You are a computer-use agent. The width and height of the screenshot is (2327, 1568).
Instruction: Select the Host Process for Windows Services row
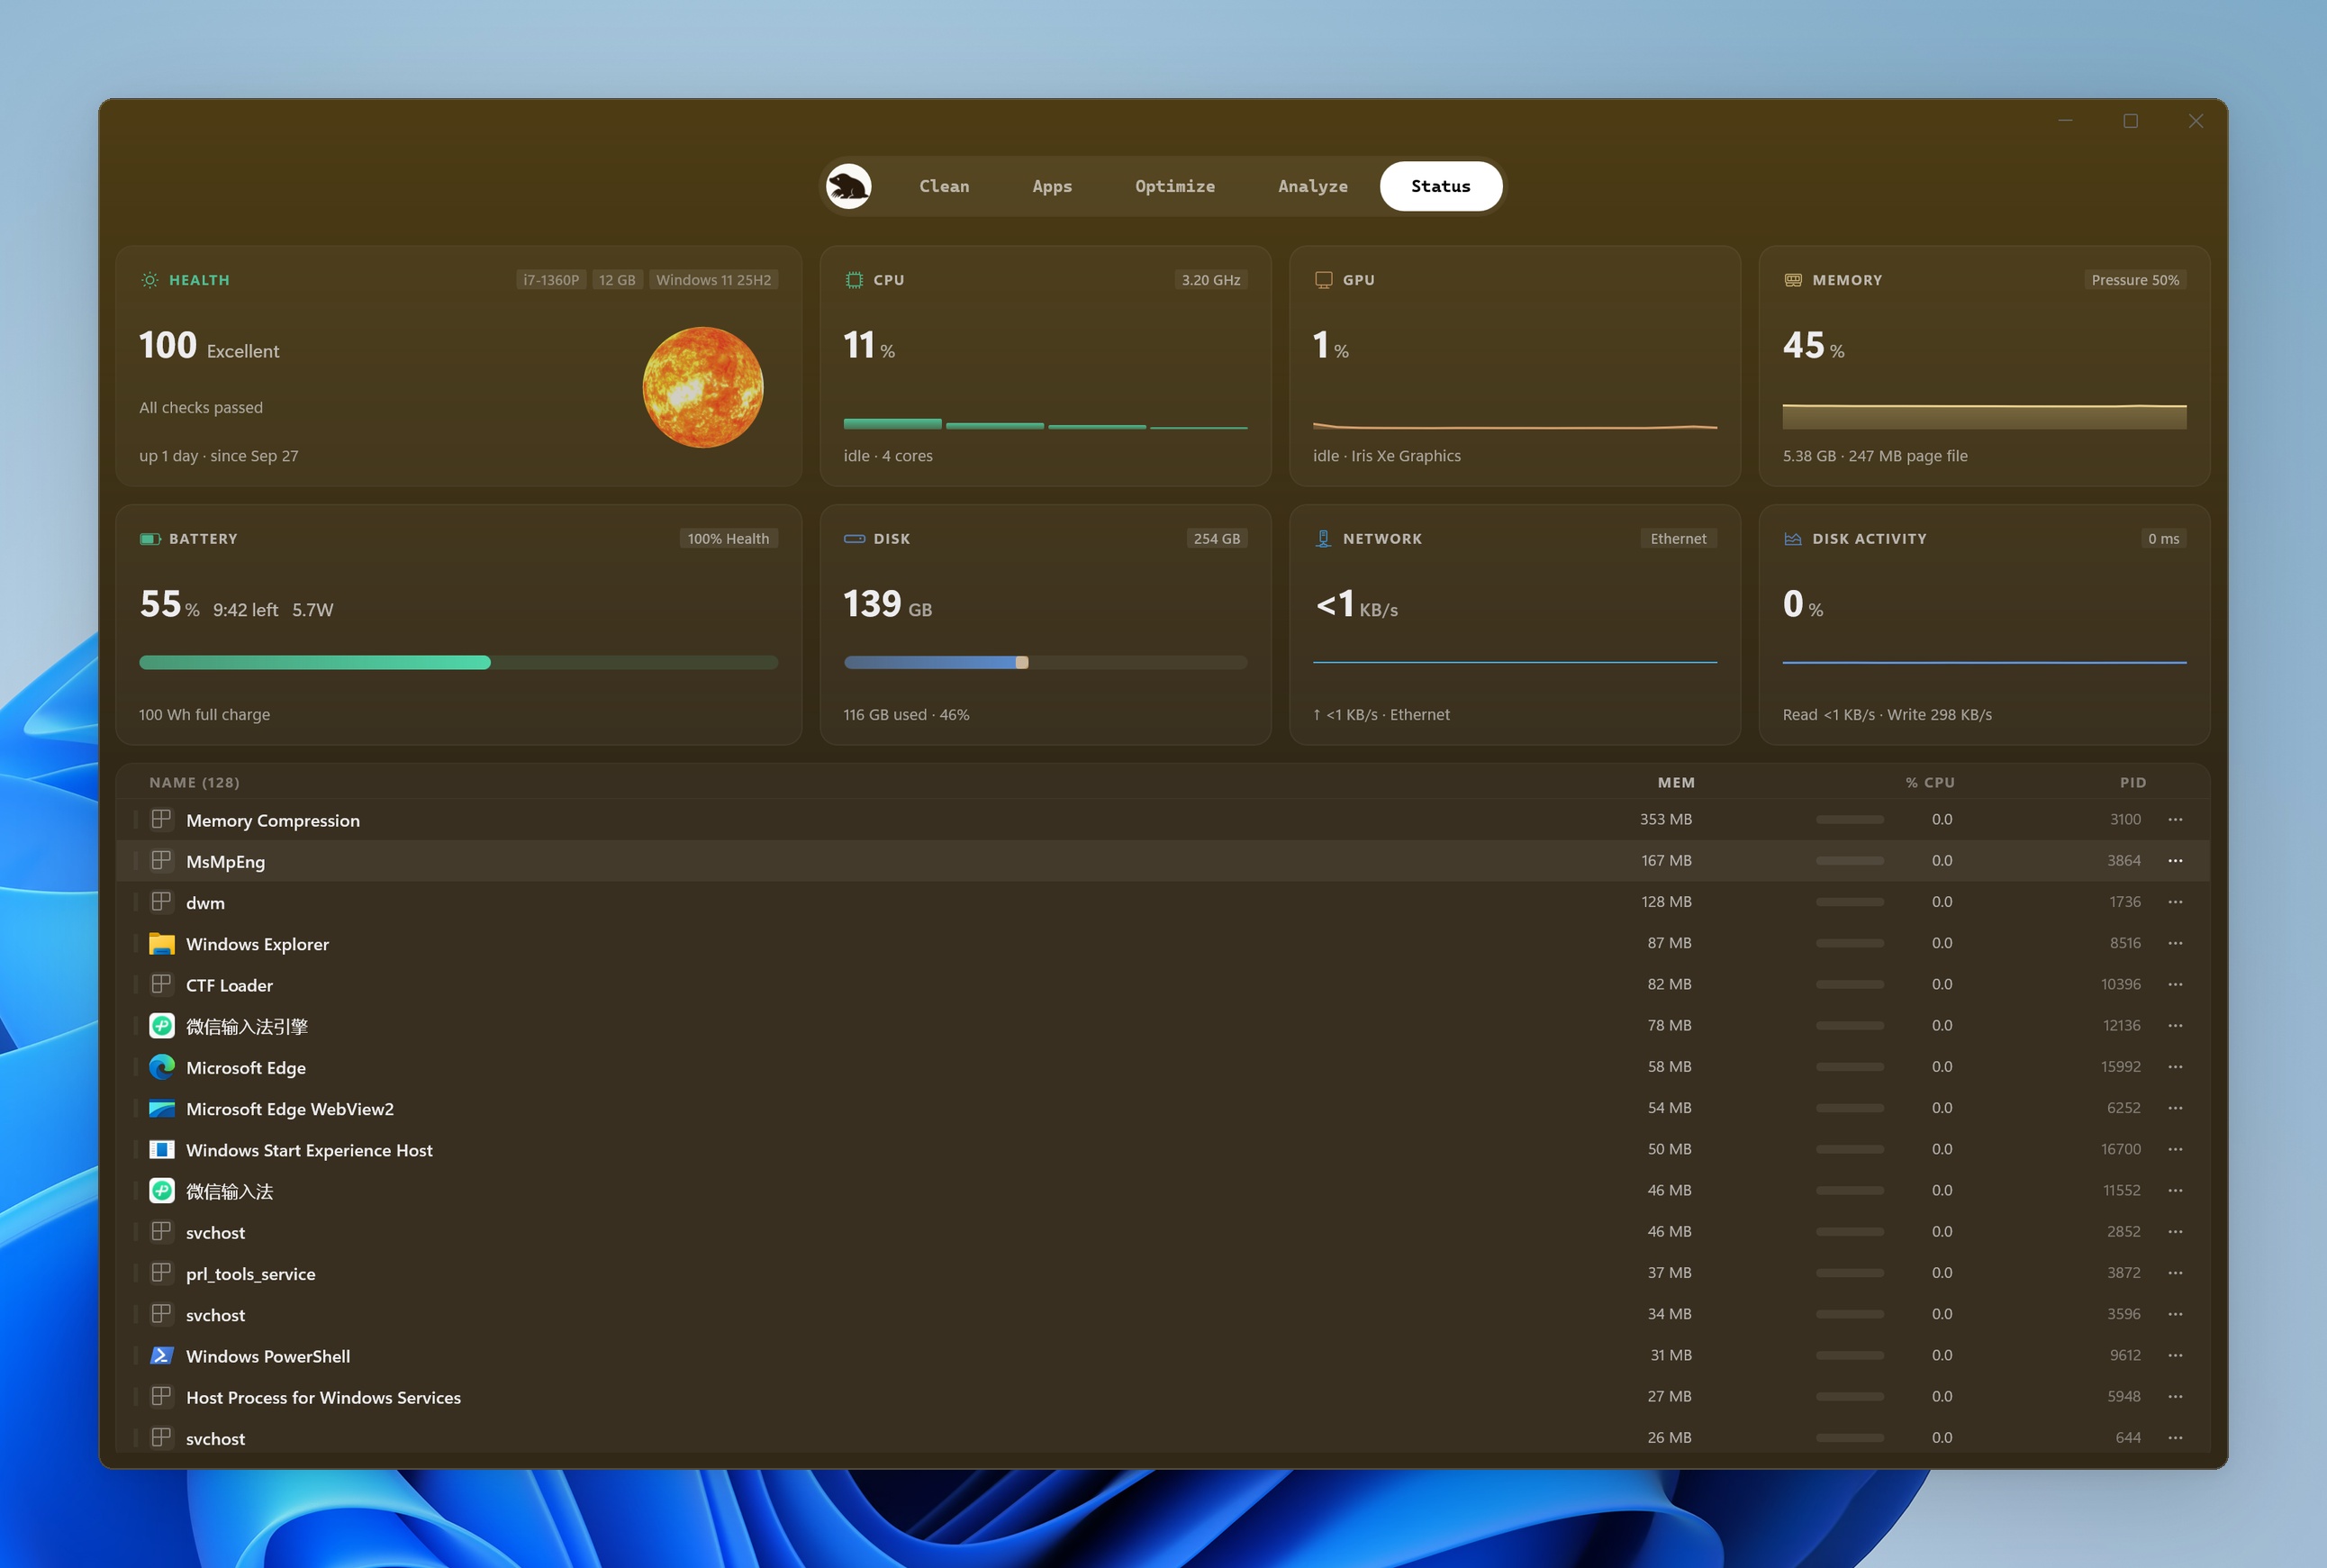(x=1162, y=1397)
